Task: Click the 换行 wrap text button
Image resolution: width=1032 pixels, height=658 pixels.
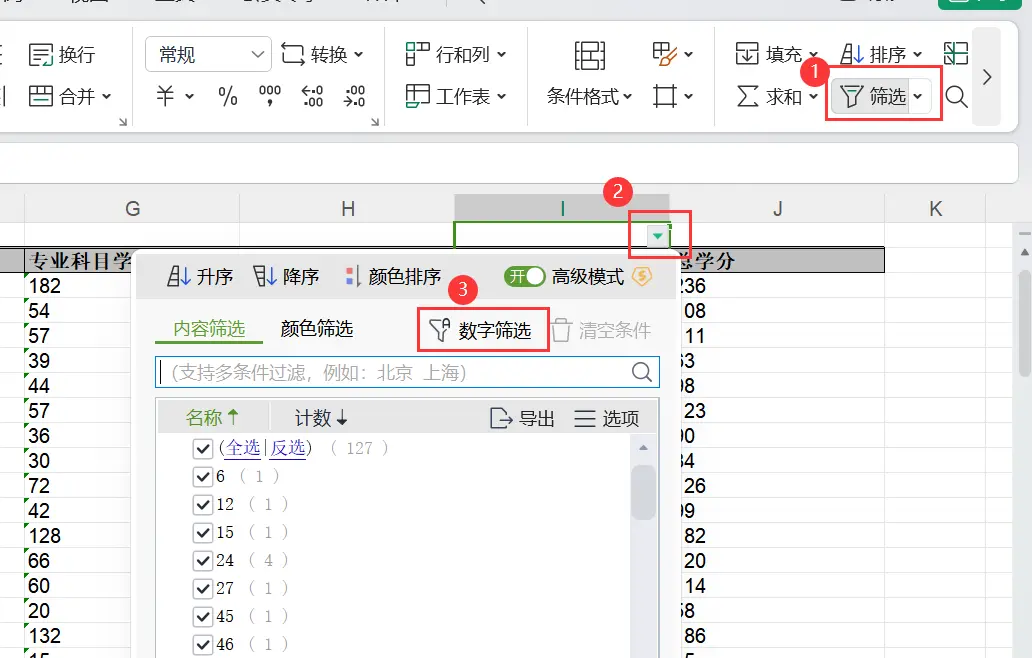Action: coord(63,55)
